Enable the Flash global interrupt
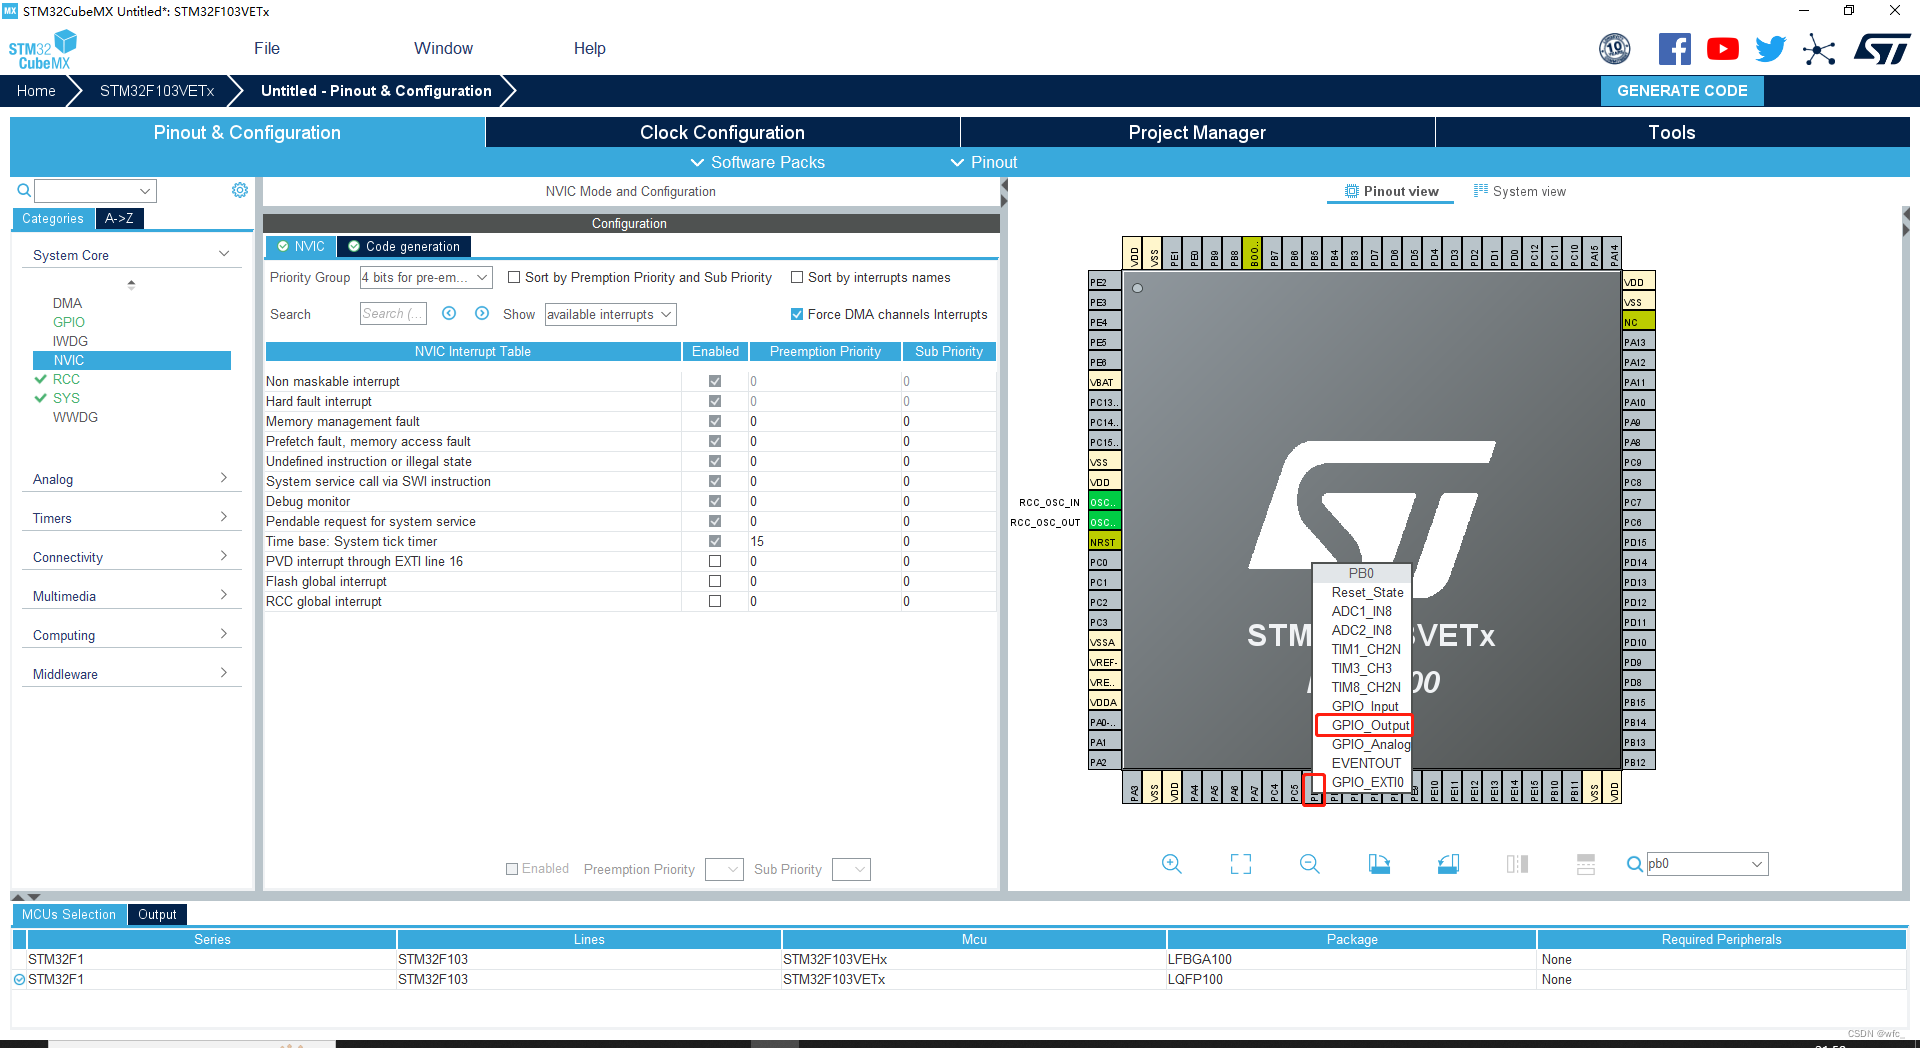 click(714, 581)
